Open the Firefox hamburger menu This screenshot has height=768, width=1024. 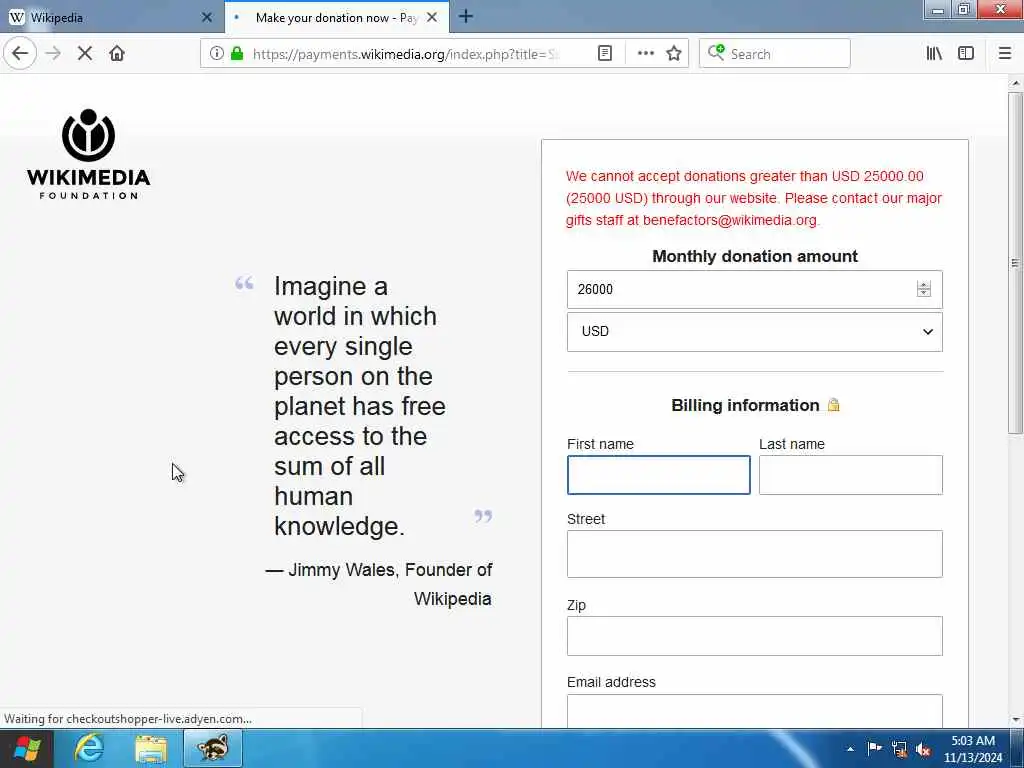(x=1005, y=54)
